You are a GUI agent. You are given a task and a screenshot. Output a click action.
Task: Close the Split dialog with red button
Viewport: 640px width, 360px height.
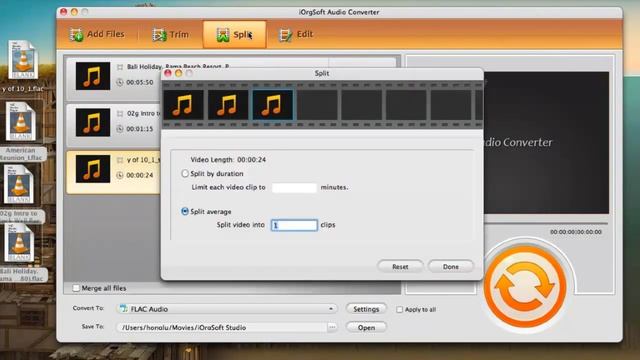tap(168, 73)
